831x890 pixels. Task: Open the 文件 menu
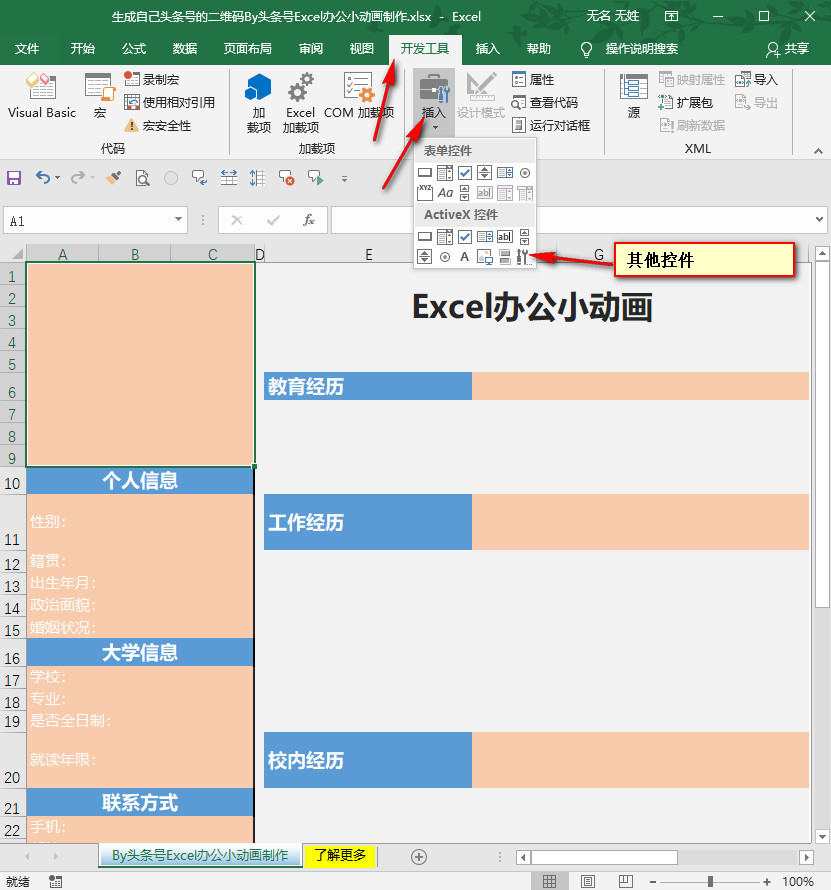tap(27, 47)
